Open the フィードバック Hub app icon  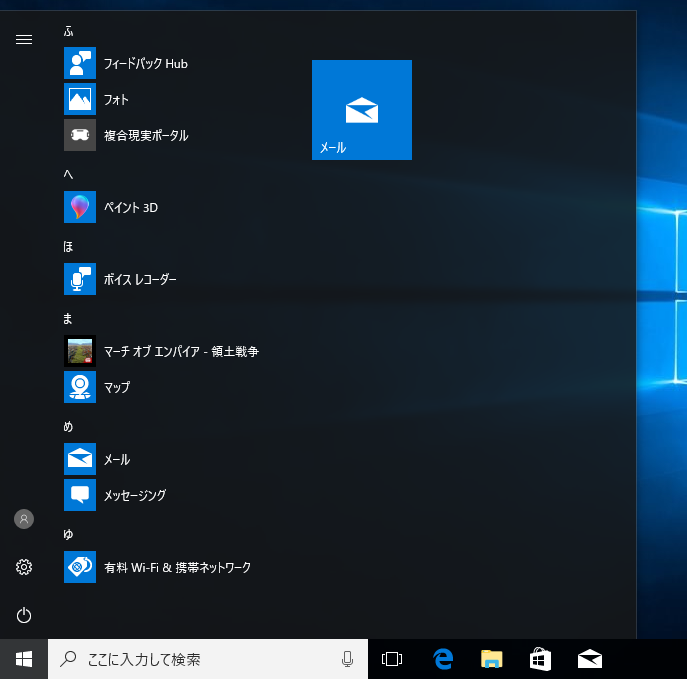pyautogui.click(x=80, y=63)
